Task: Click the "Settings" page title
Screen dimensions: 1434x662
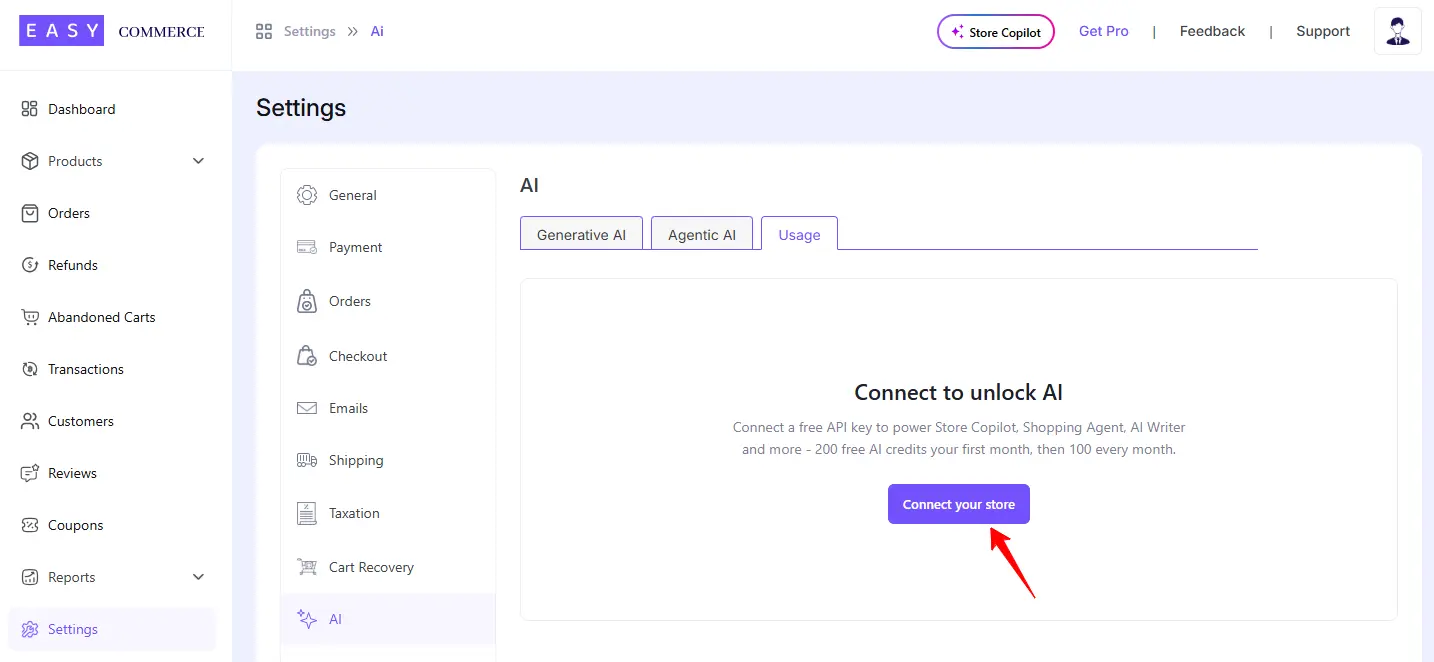Action: (x=301, y=107)
